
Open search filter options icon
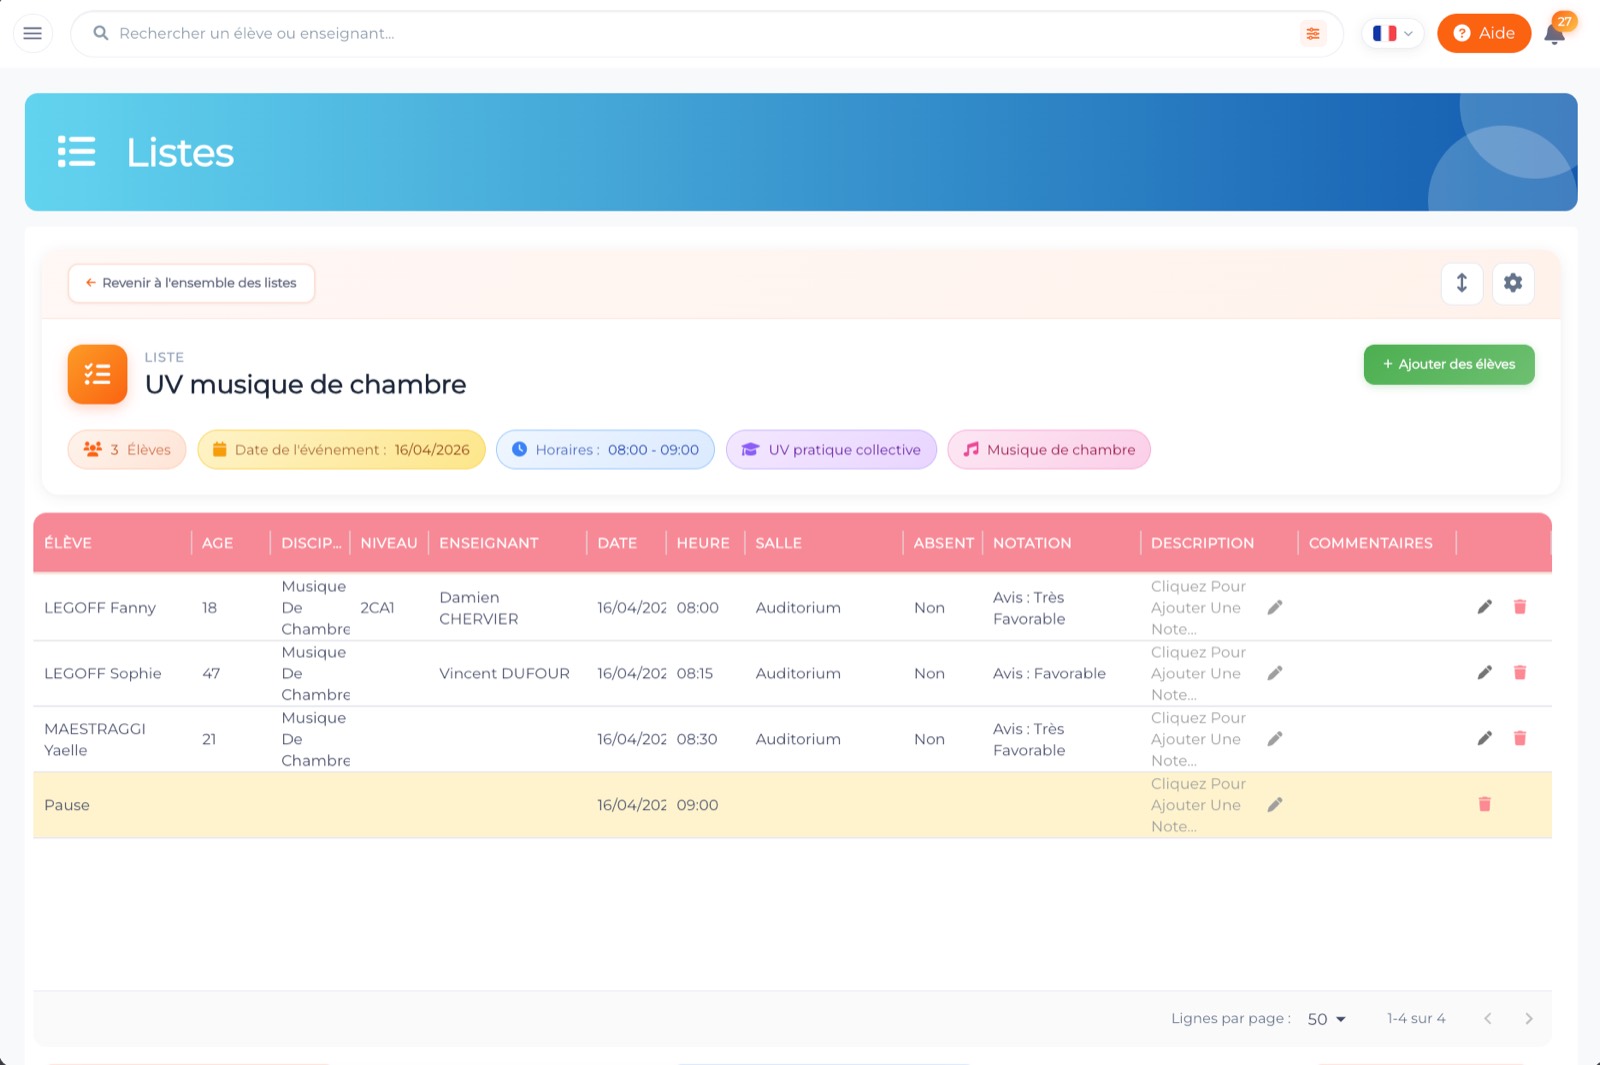1313,33
